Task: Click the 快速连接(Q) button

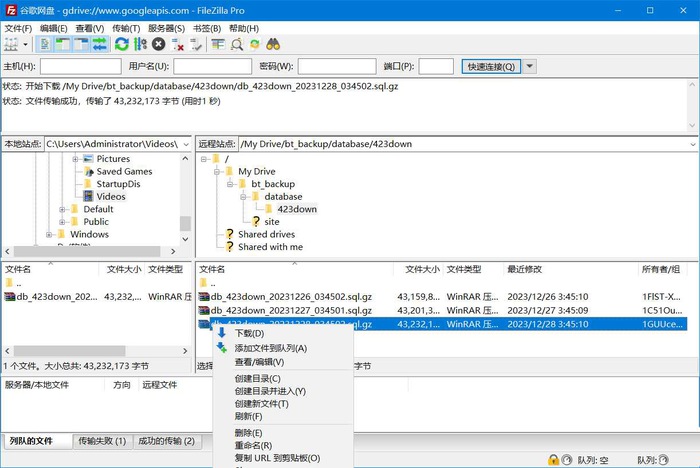Action: coord(491,67)
